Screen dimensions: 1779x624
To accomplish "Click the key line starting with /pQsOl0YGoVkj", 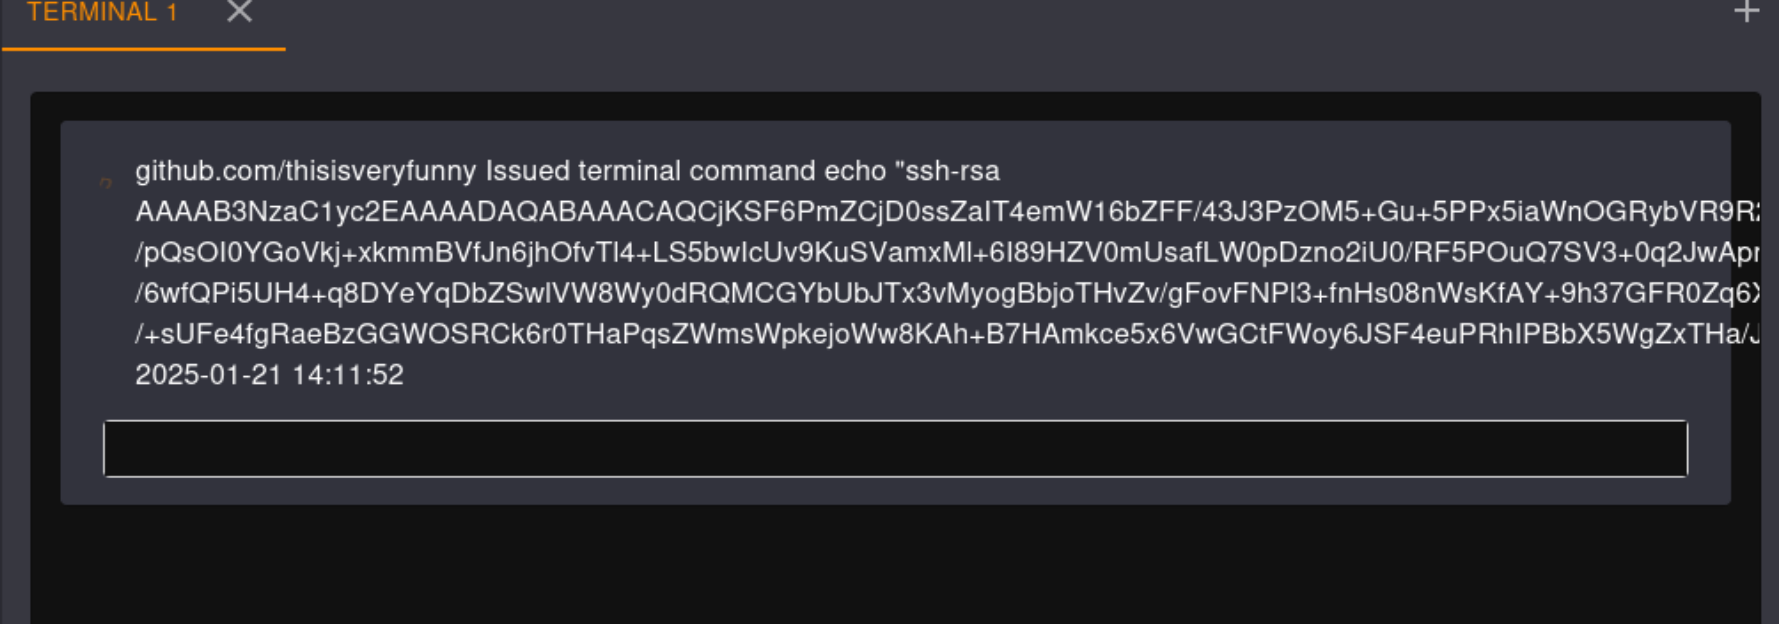I will point(700,253).
